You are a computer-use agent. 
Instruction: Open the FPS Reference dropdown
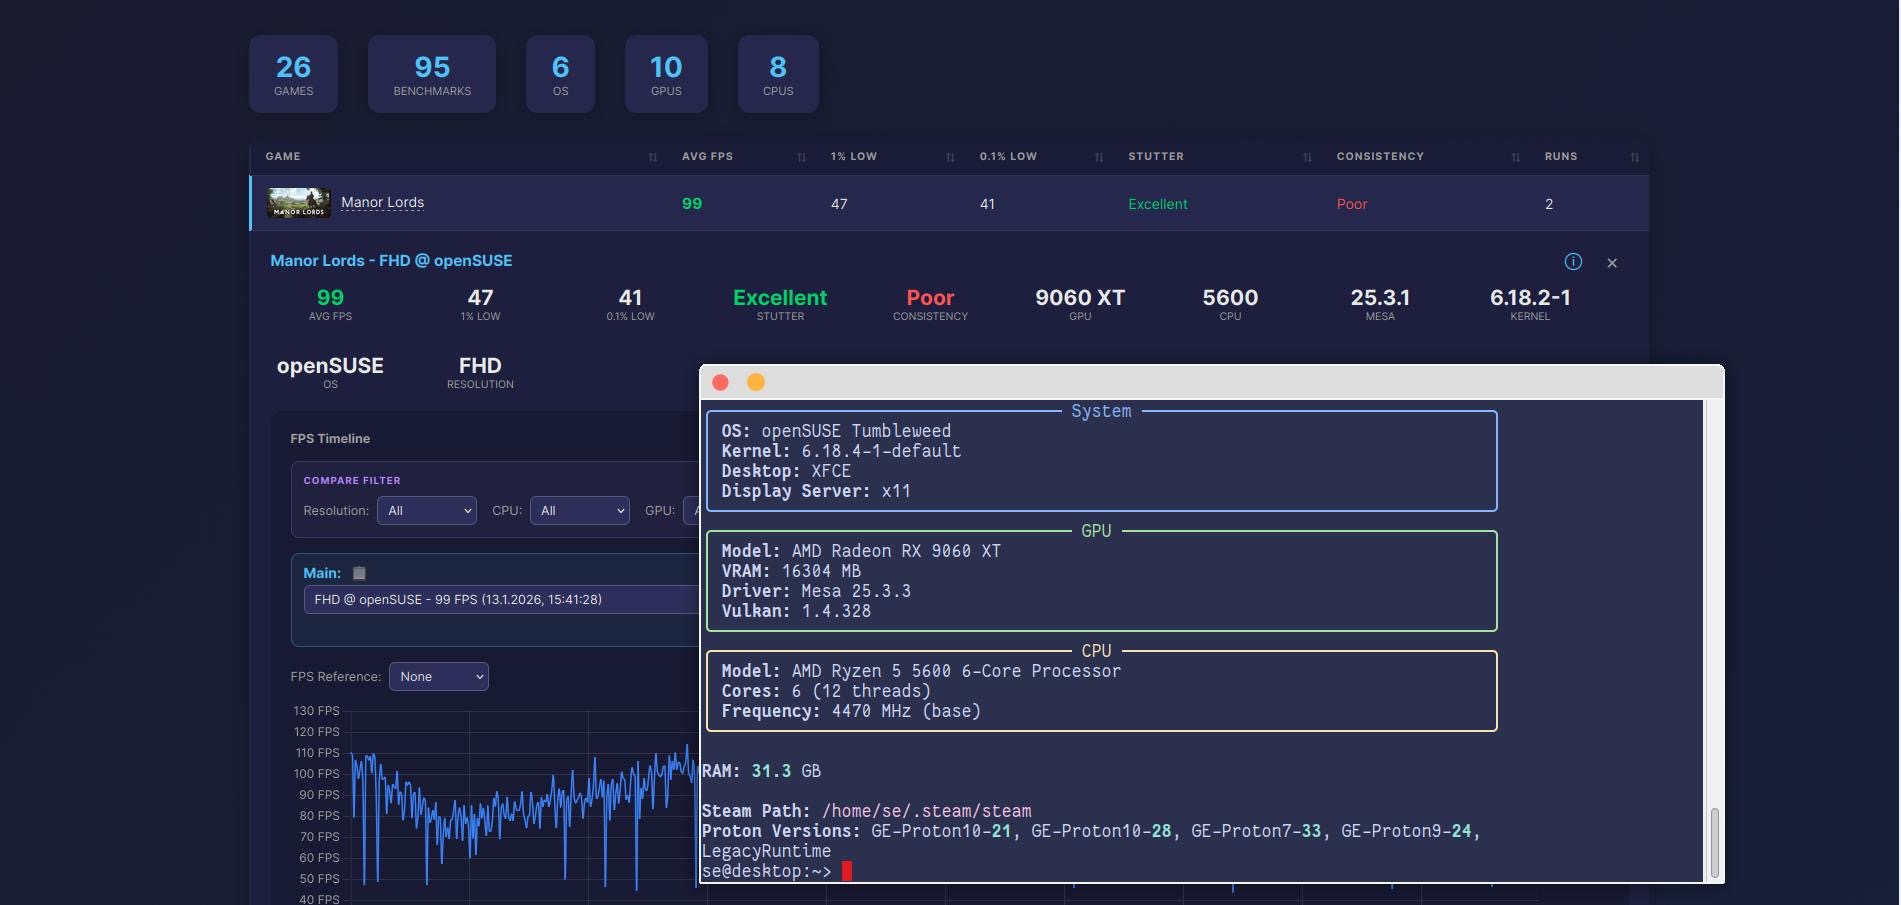click(x=439, y=677)
